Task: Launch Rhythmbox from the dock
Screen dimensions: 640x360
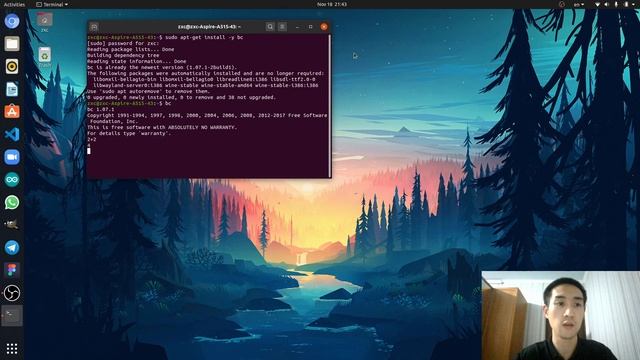Action: coord(12,67)
